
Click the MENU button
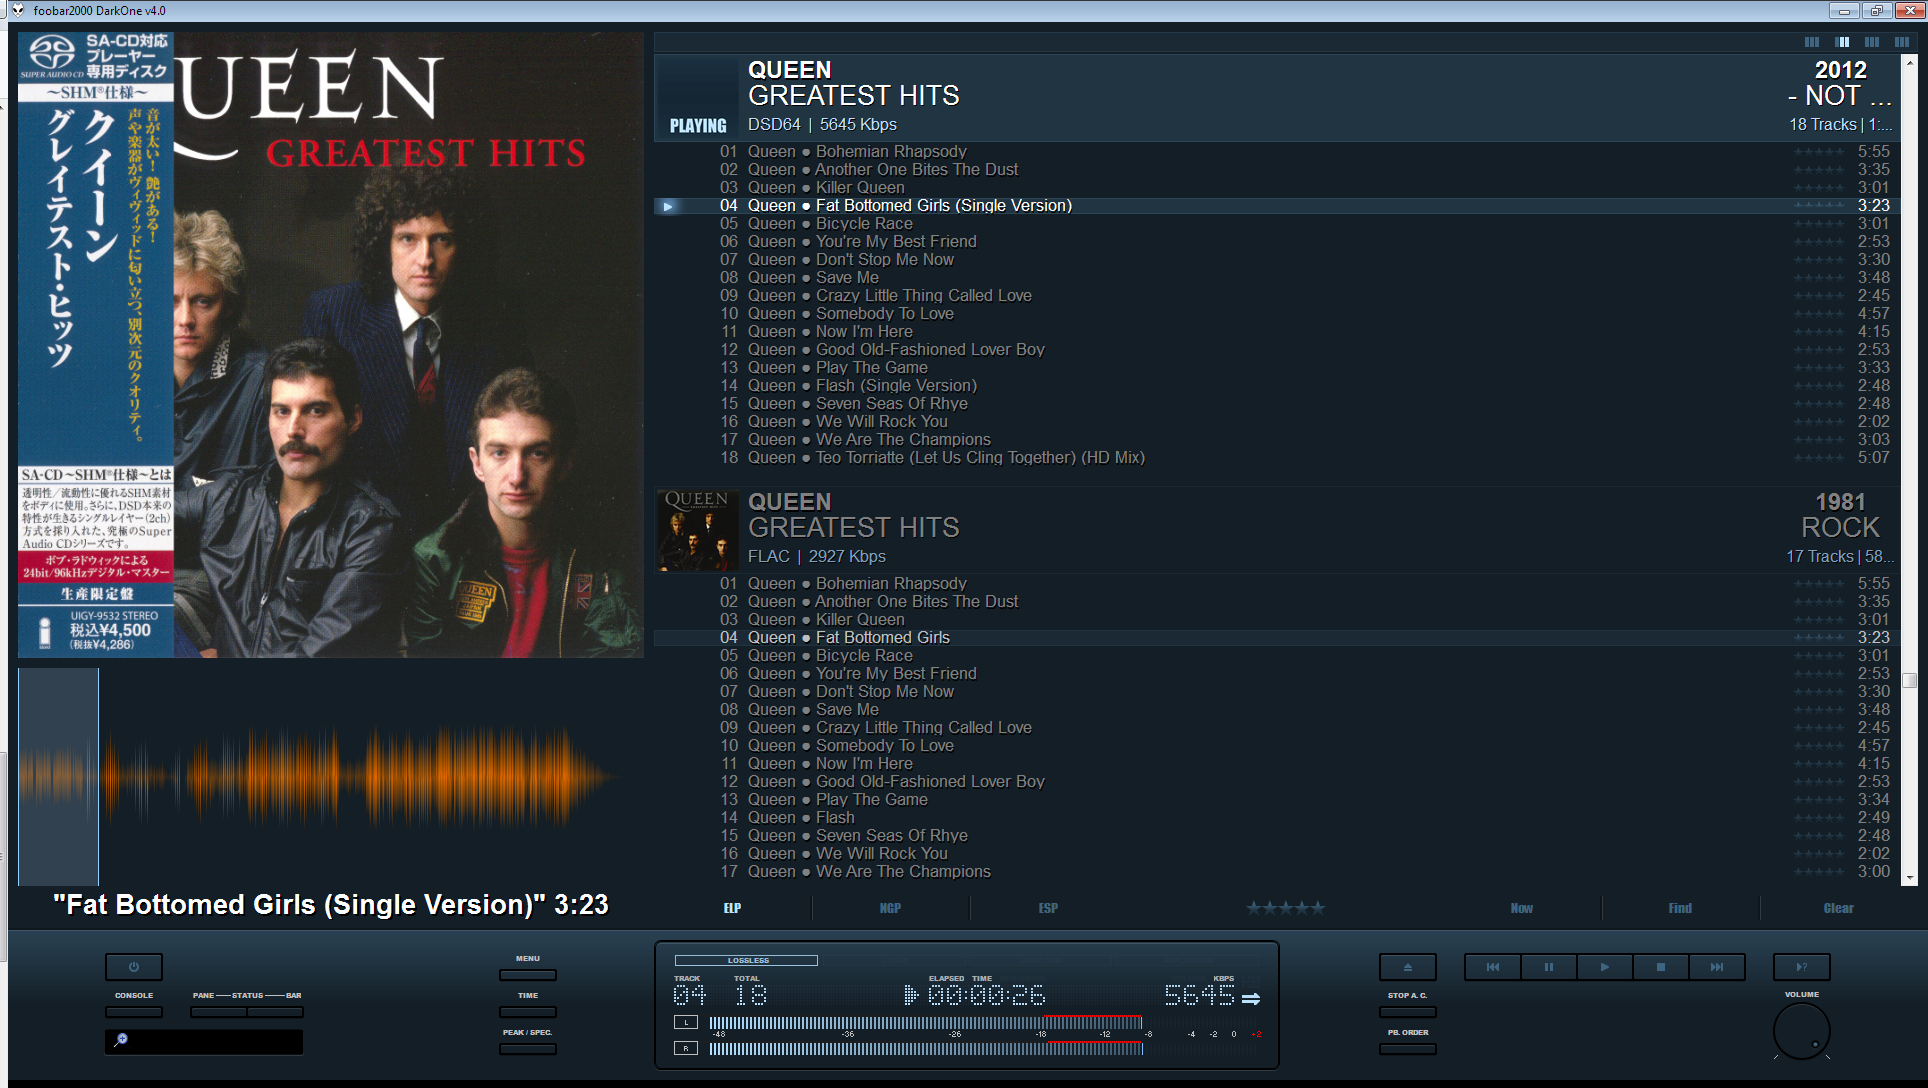click(528, 975)
